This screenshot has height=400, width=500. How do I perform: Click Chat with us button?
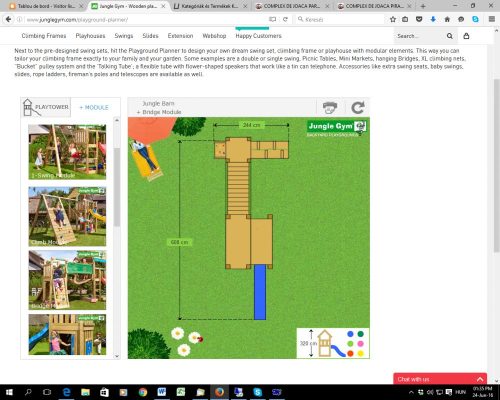click(x=440, y=379)
